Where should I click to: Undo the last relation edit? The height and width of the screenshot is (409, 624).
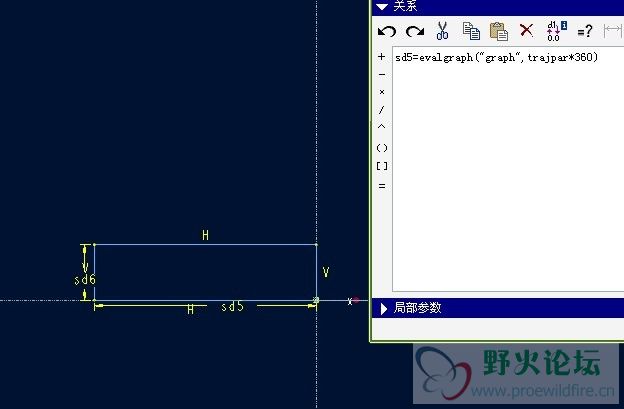(x=386, y=31)
